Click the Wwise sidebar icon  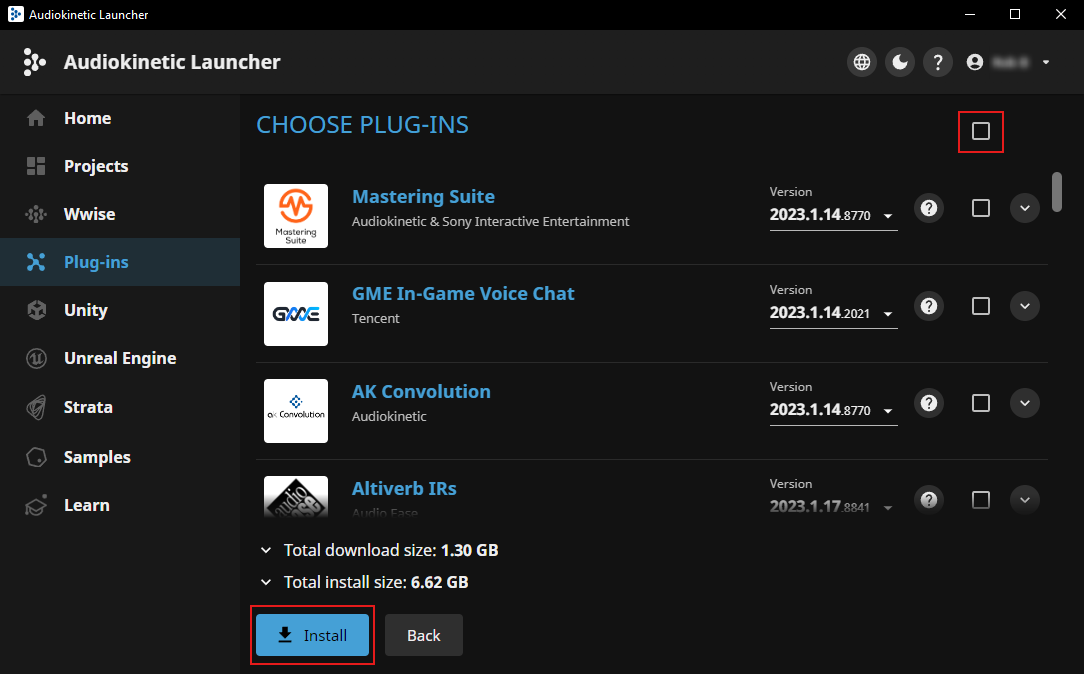point(36,214)
